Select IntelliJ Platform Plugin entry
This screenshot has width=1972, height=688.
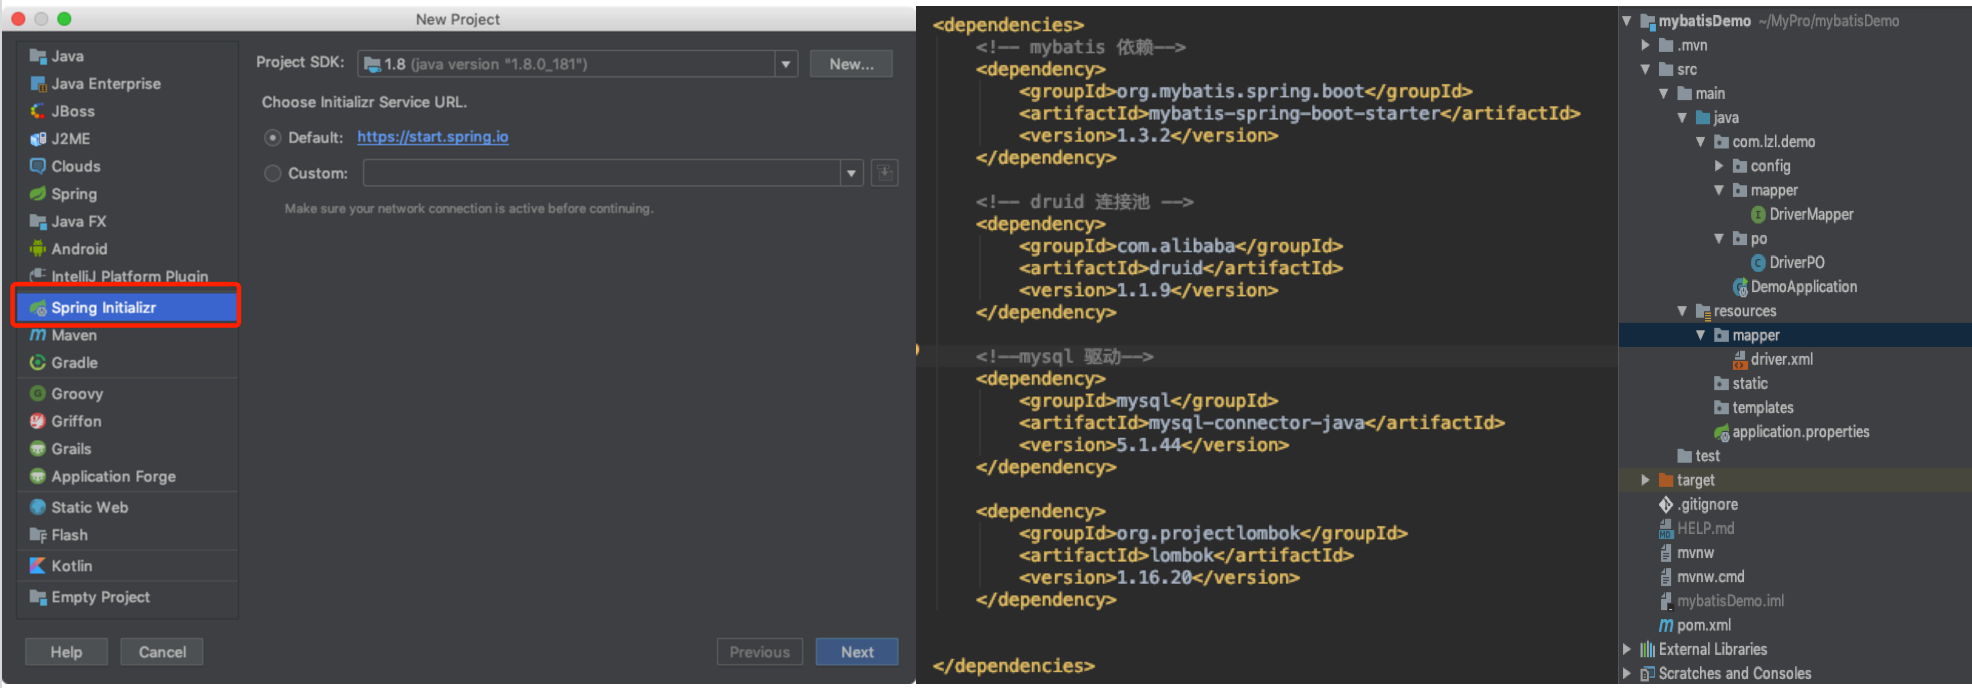128,276
